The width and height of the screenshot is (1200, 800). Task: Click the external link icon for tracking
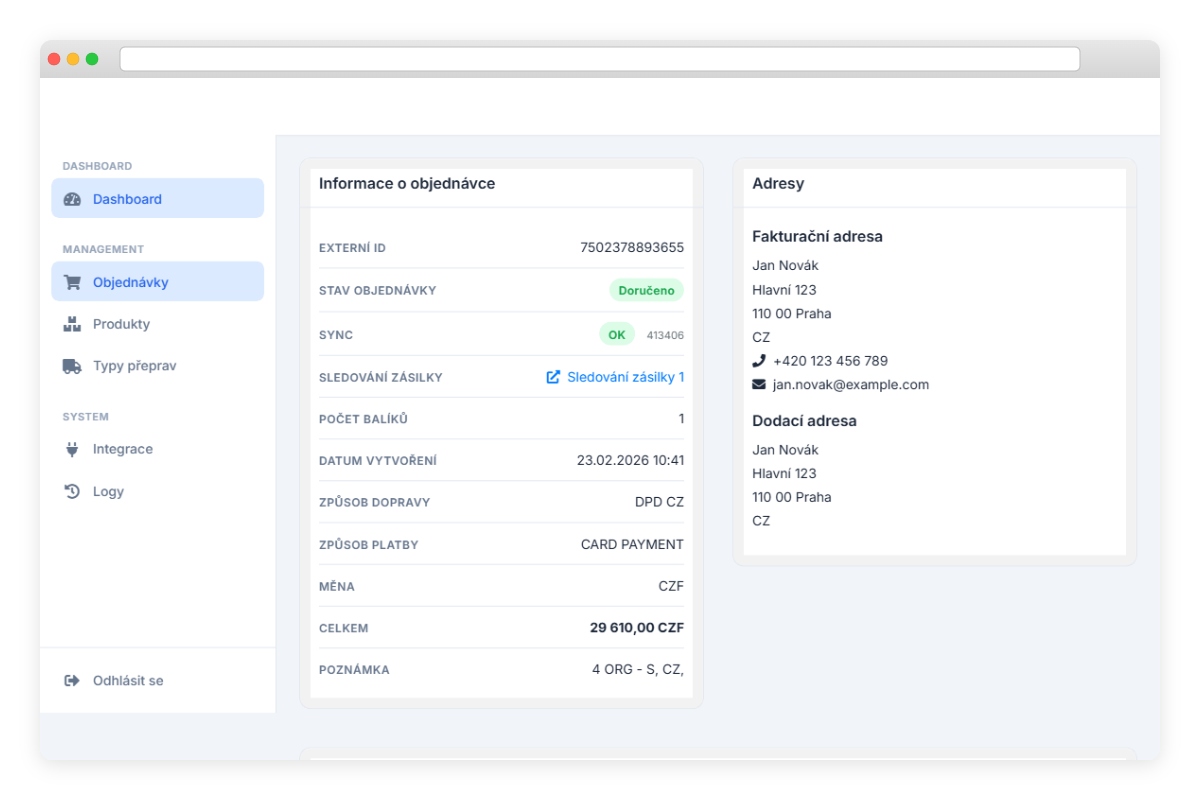553,377
